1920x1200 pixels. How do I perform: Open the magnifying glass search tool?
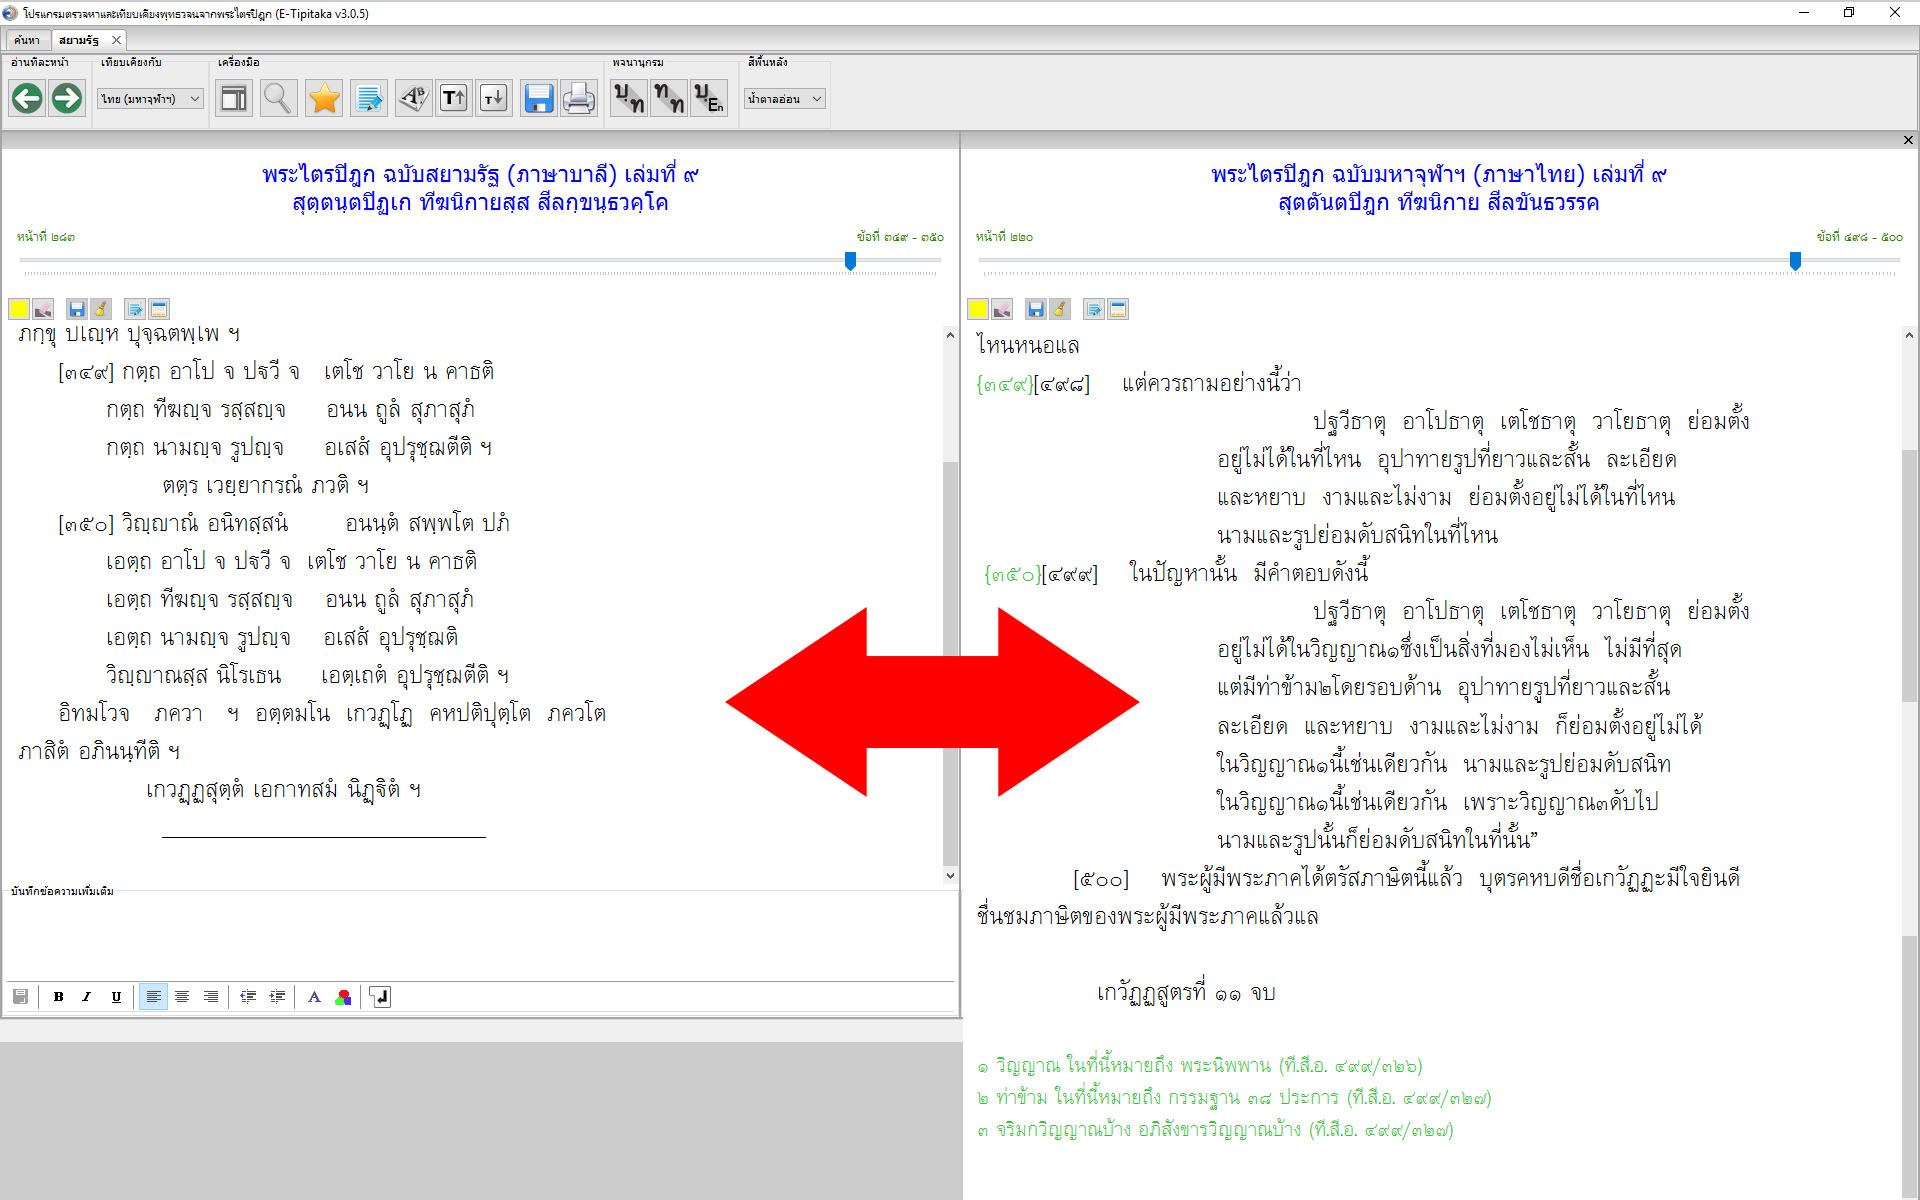point(277,98)
